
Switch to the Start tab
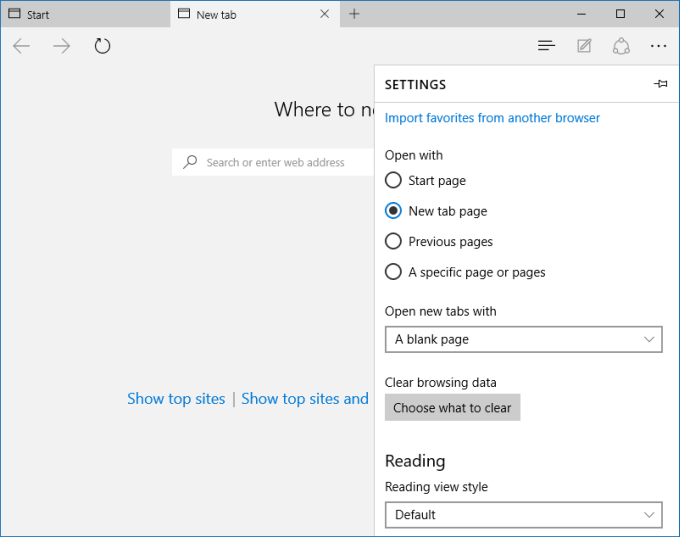click(x=85, y=14)
